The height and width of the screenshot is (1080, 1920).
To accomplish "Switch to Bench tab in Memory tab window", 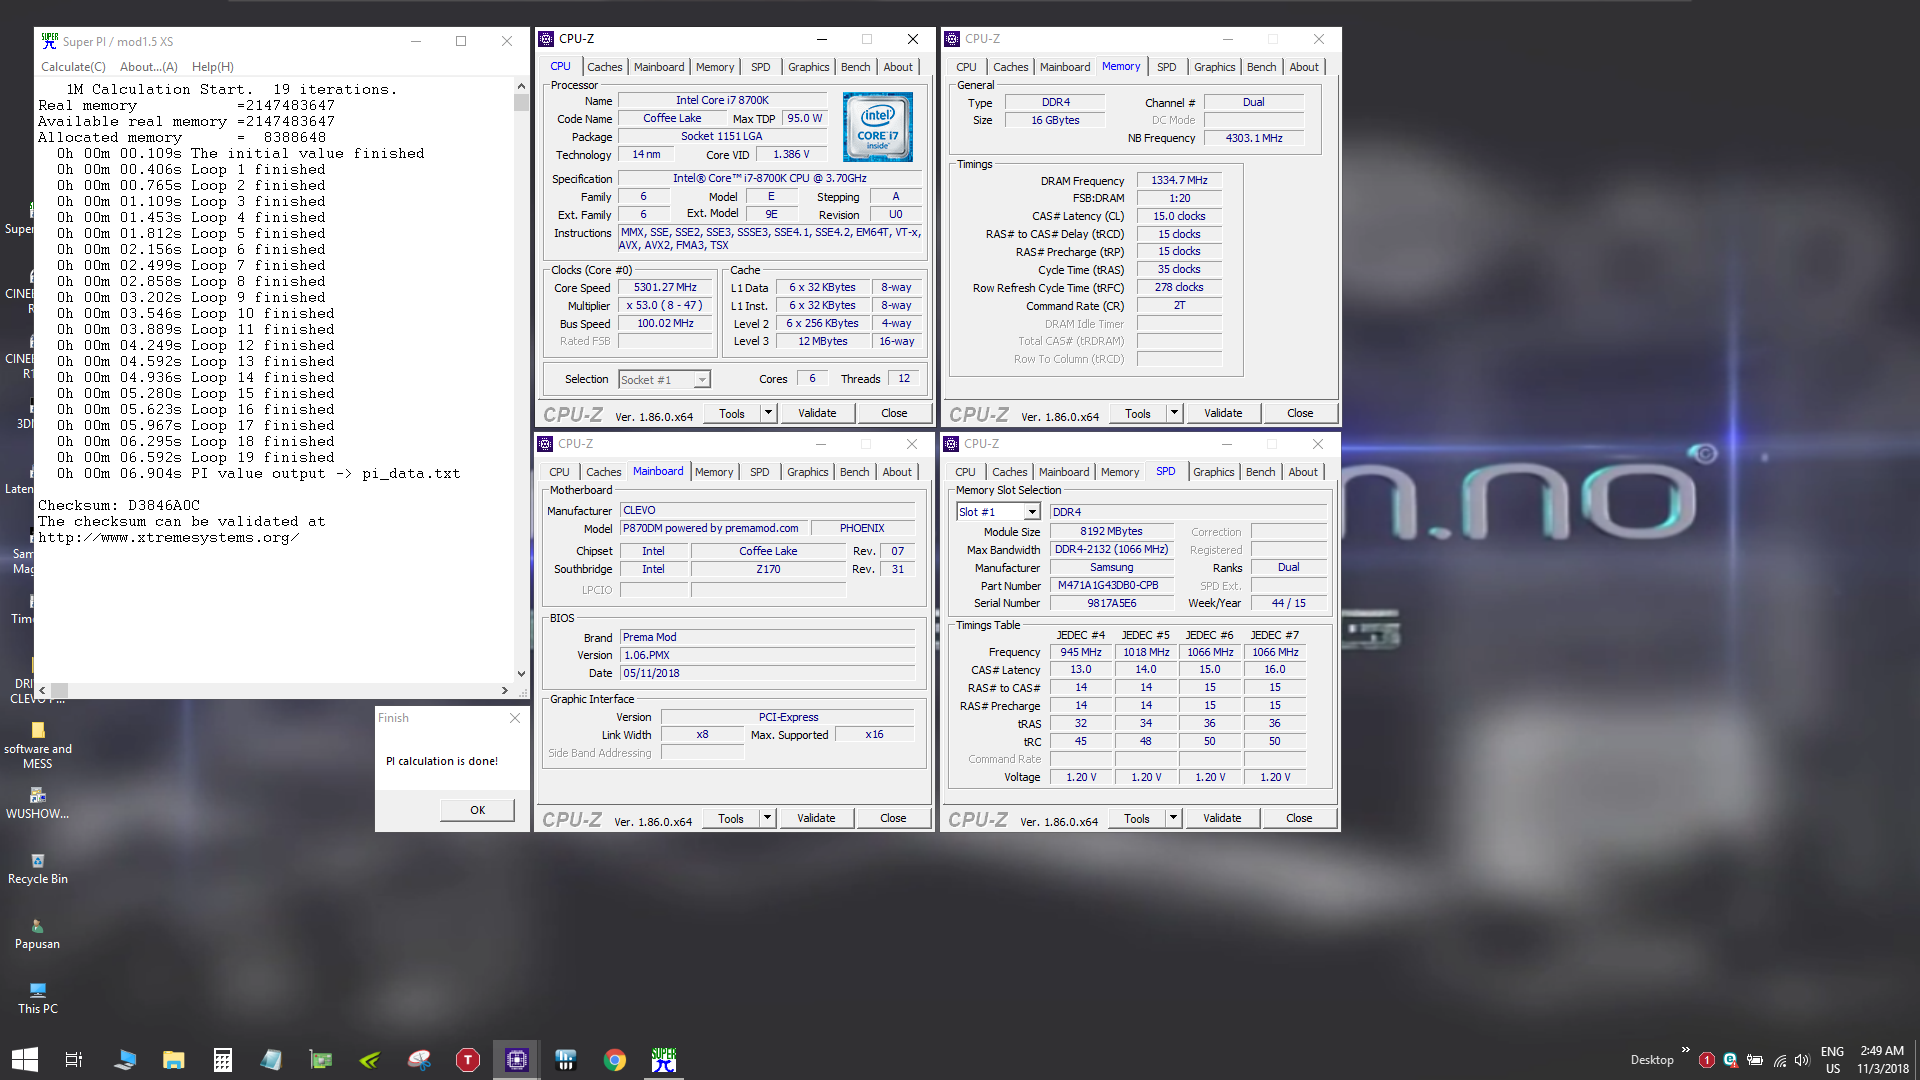I will click(1261, 67).
